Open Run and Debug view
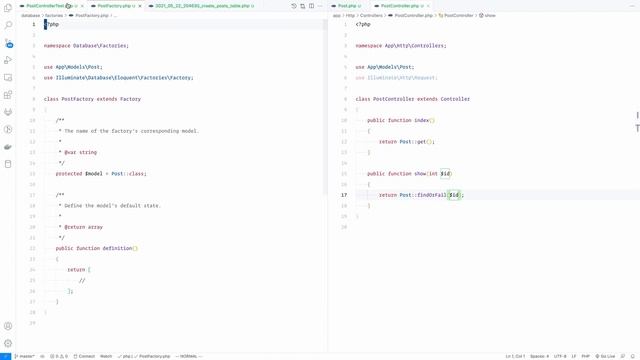Viewport: 640px width, 360px height. (x=8, y=60)
